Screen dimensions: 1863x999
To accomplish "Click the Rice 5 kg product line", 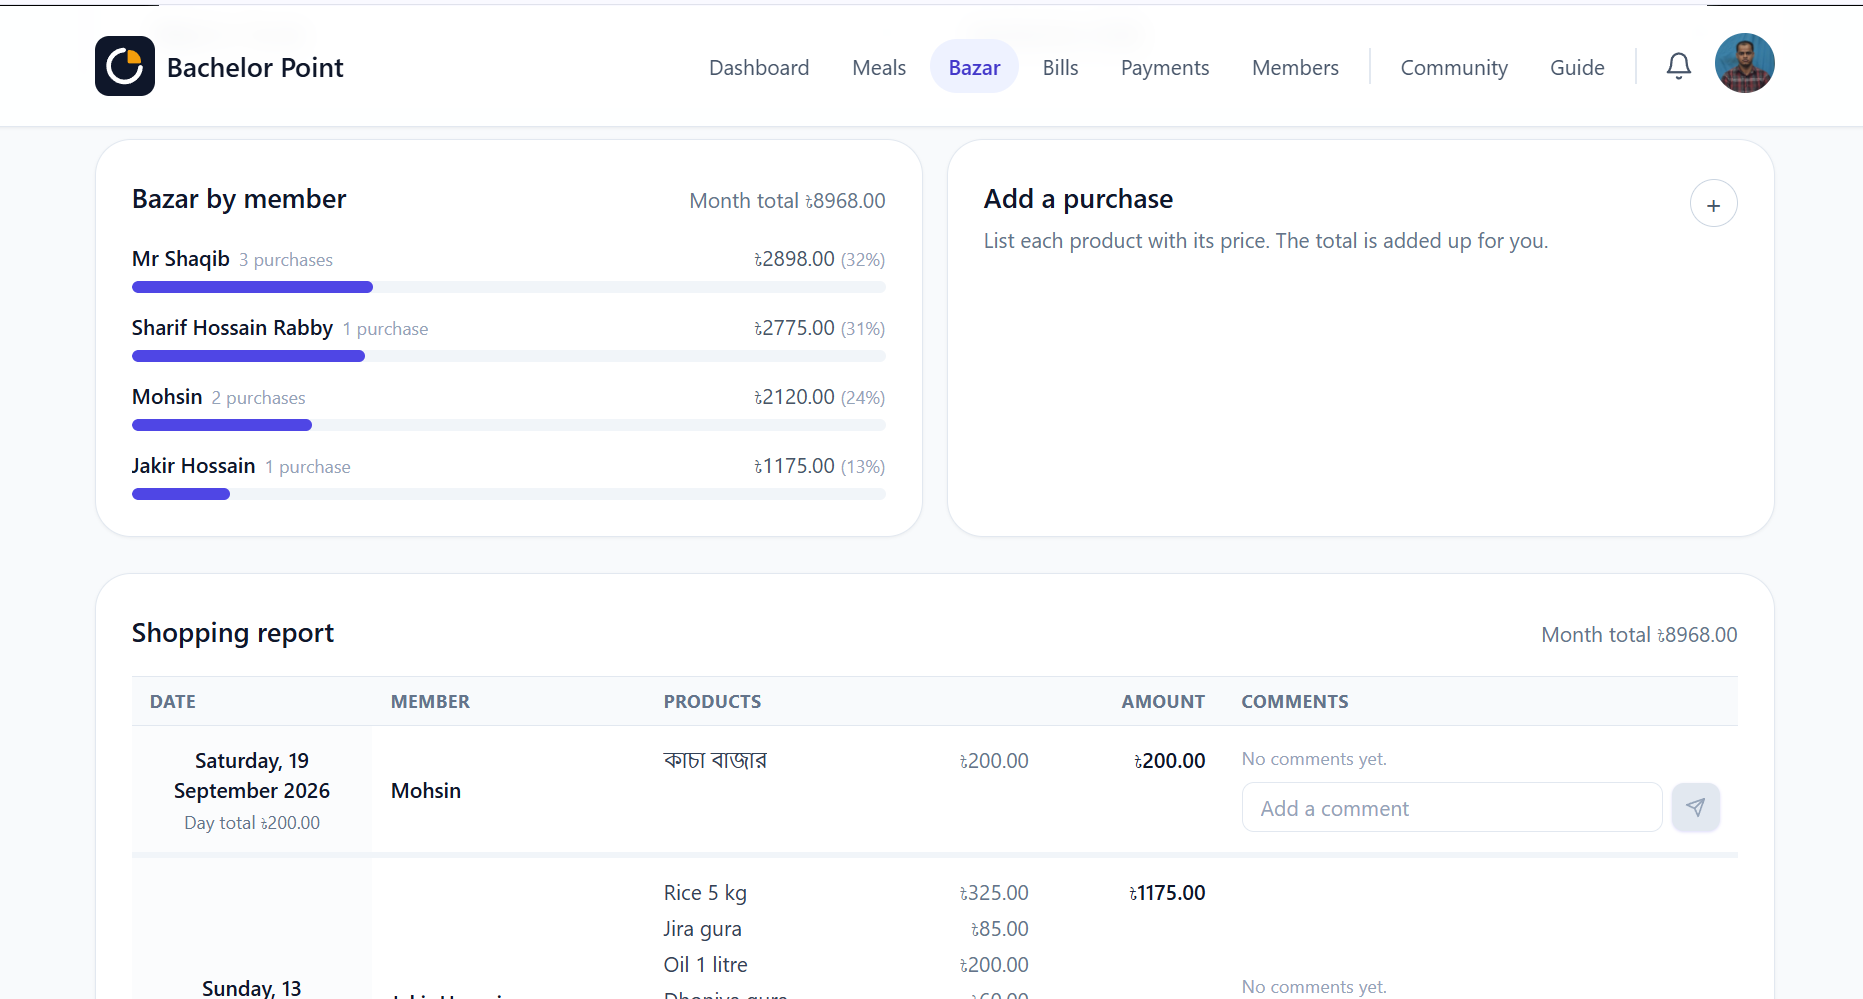I will tap(705, 893).
